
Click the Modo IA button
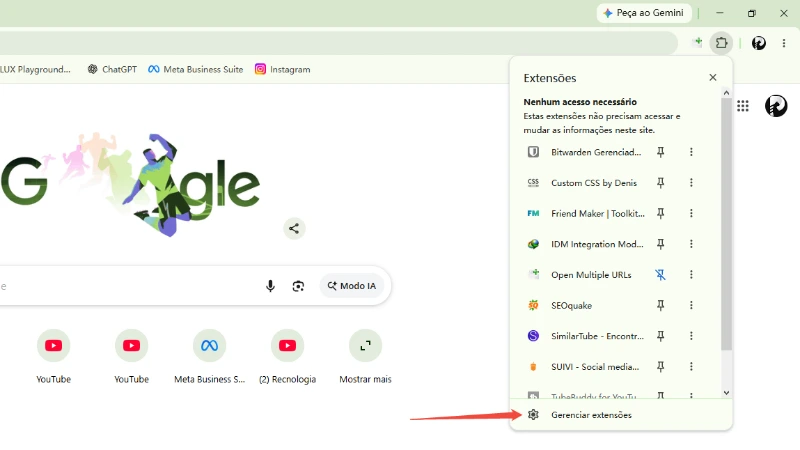point(352,286)
